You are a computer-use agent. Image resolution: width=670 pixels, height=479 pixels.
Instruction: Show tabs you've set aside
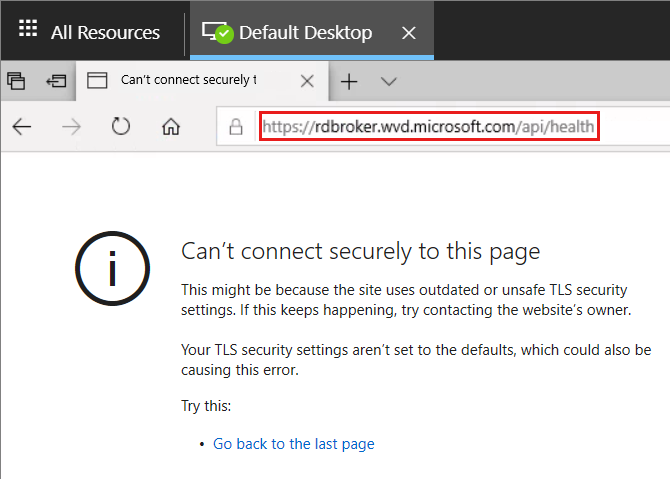pyautogui.click(x=16, y=81)
